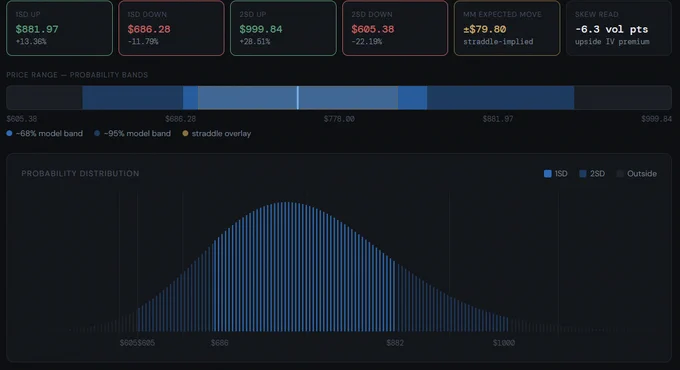Click the $686.28 label under the band bar
680x370 pixels.
pos(180,119)
